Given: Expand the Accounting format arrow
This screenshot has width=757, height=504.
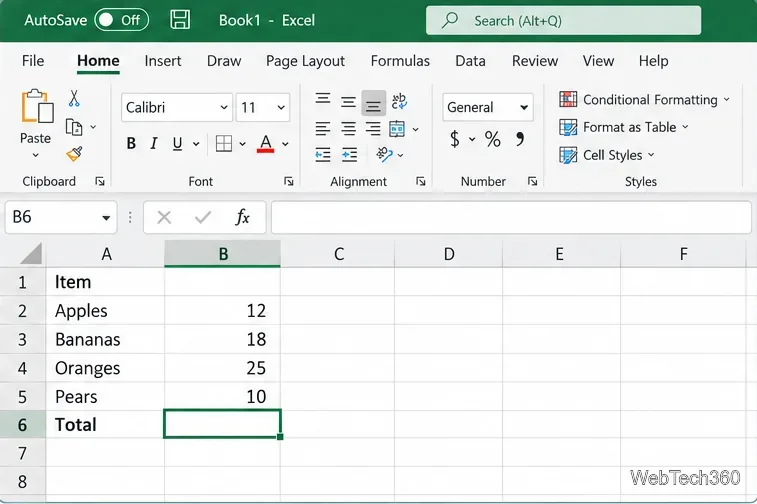Looking at the screenshot, I should click(x=472, y=139).
